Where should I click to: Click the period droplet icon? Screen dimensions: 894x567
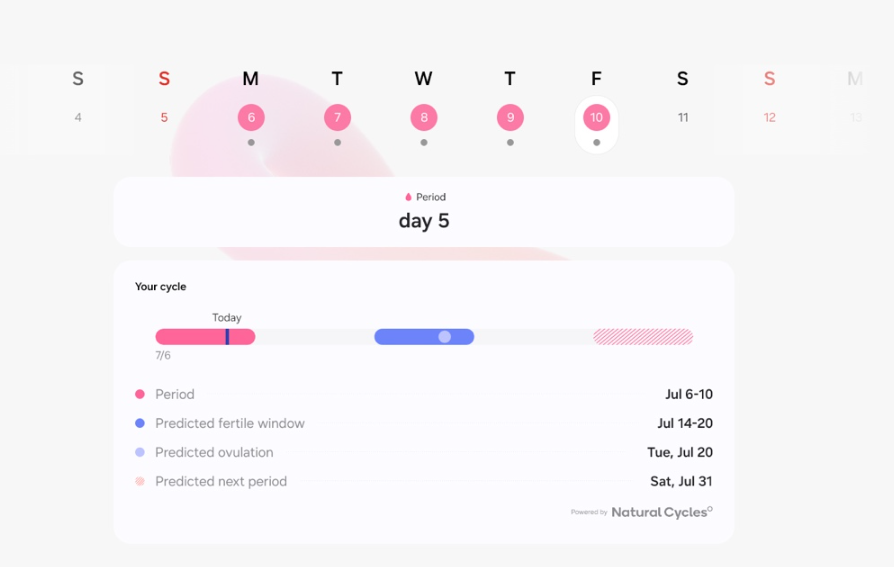point(408,198)
